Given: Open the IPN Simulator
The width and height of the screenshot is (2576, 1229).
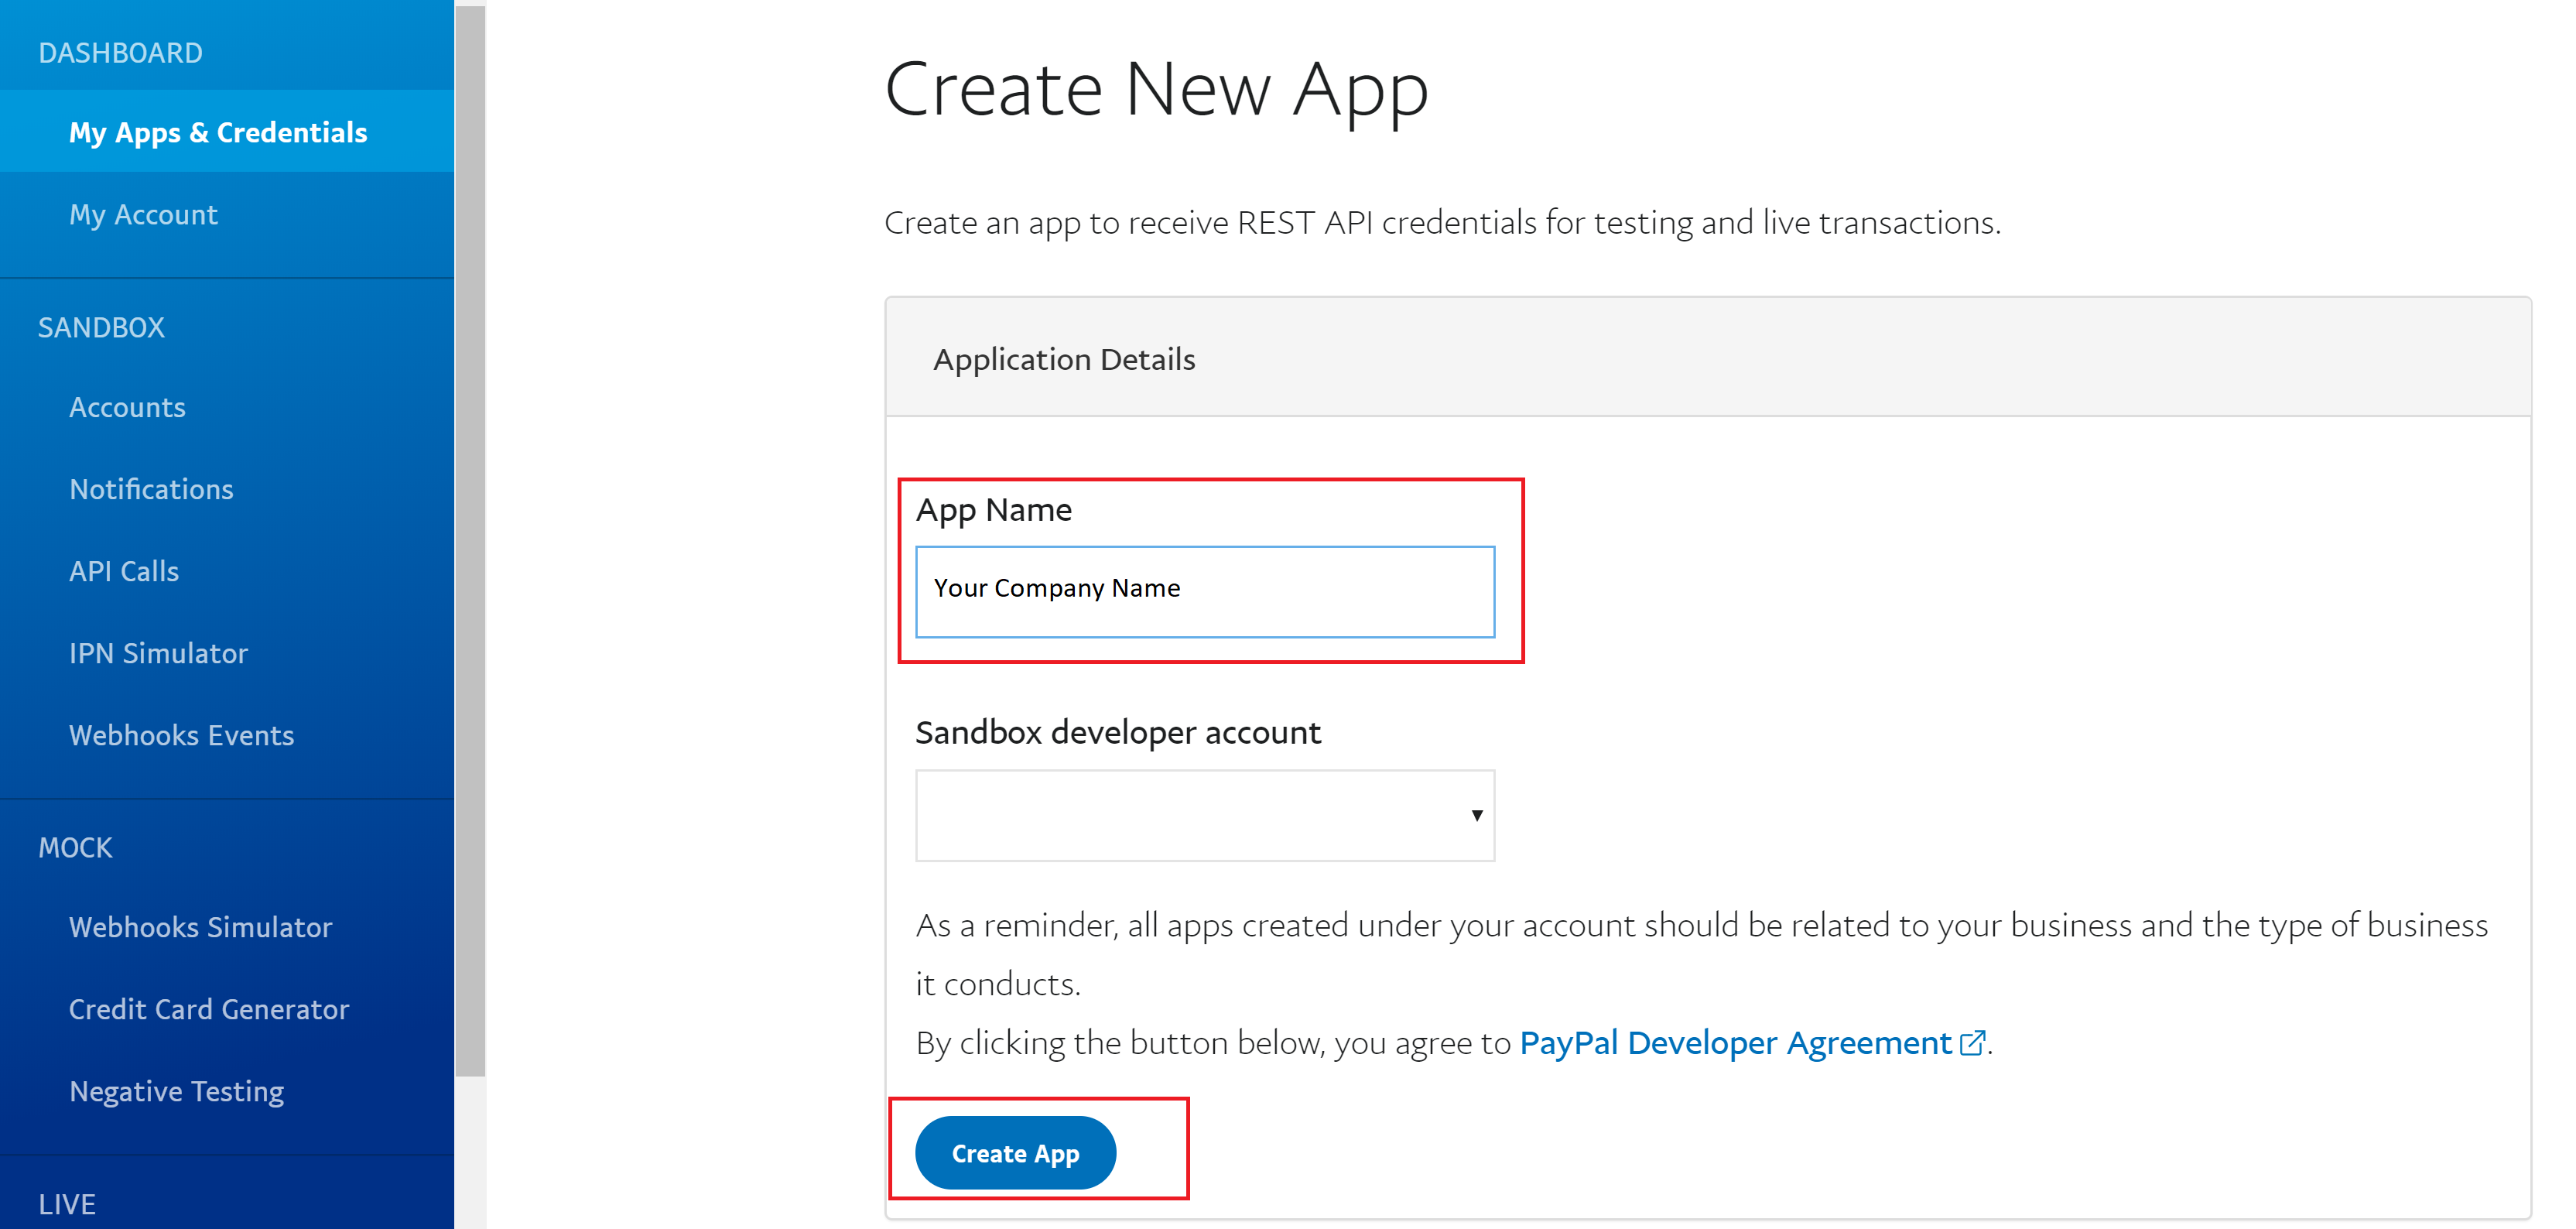Looking at the screenshot, I should pyautogui.click(x=158, y=653).
